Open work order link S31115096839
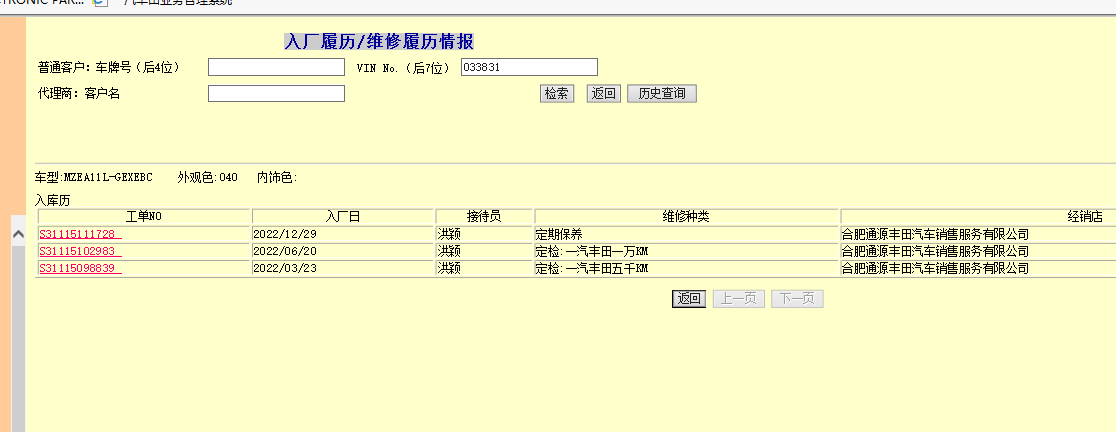1116x432 pixels. pos(77,268)
